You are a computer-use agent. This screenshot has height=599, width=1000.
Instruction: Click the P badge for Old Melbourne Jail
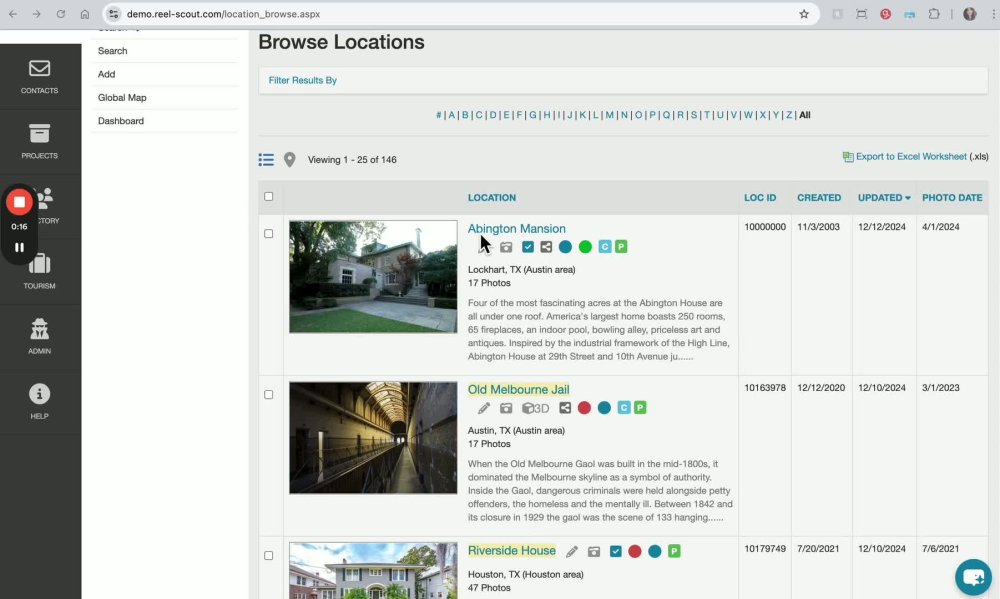(x=640, y=408)
